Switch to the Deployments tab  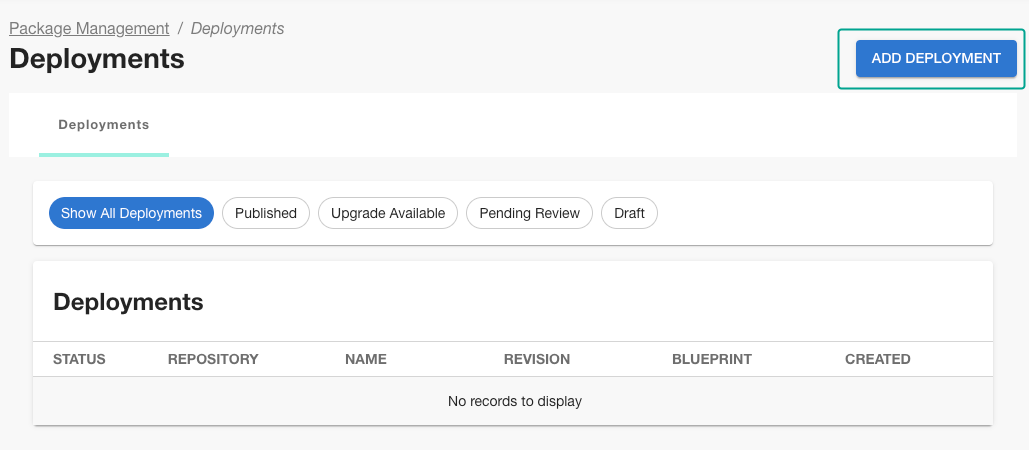[104, 125]
